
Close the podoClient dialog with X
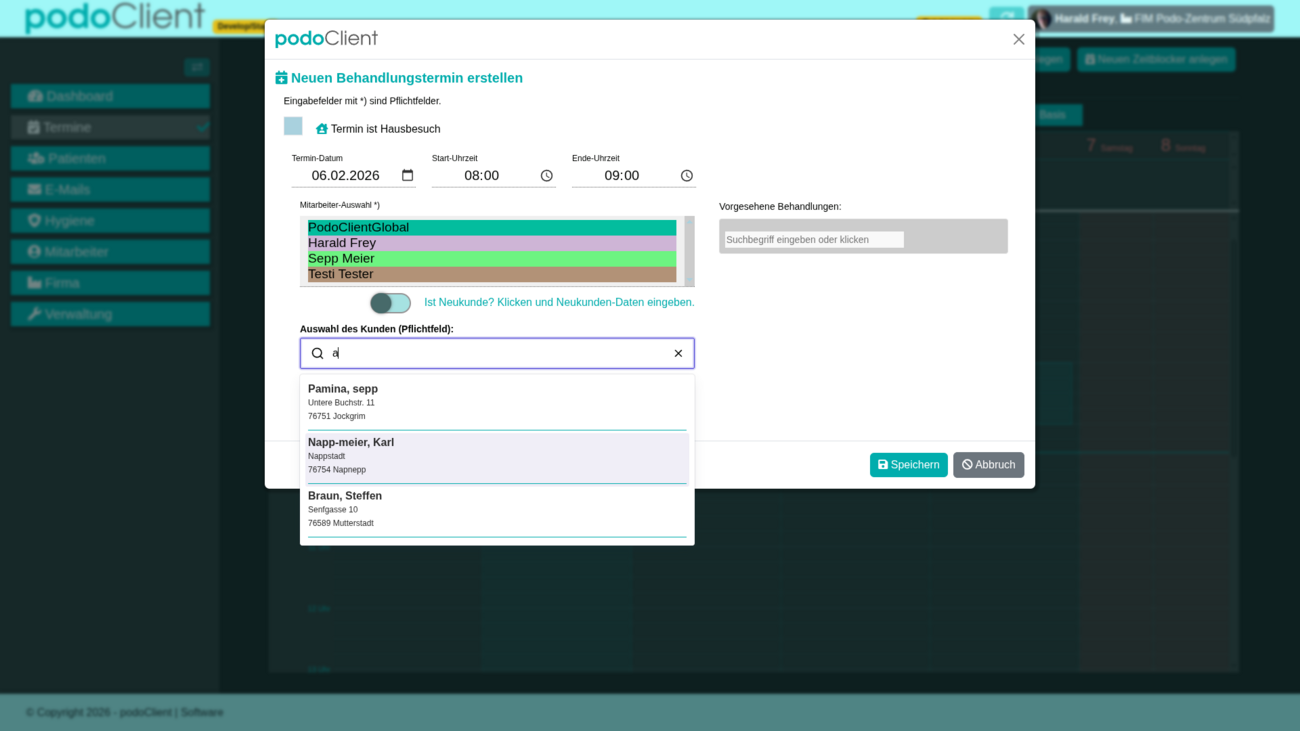pos(1018,39)
